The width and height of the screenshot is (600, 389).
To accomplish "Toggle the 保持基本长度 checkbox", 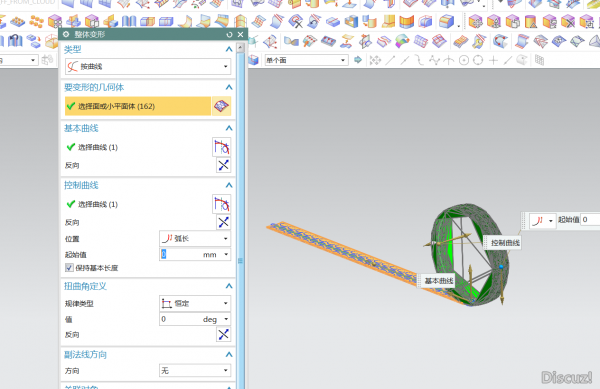I will click(69, 268).
